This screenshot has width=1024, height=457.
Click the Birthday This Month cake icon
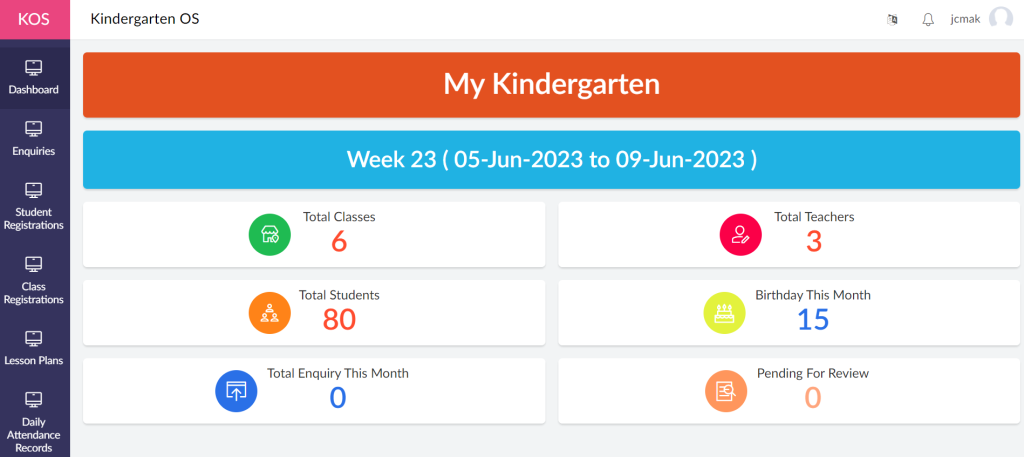725,313
